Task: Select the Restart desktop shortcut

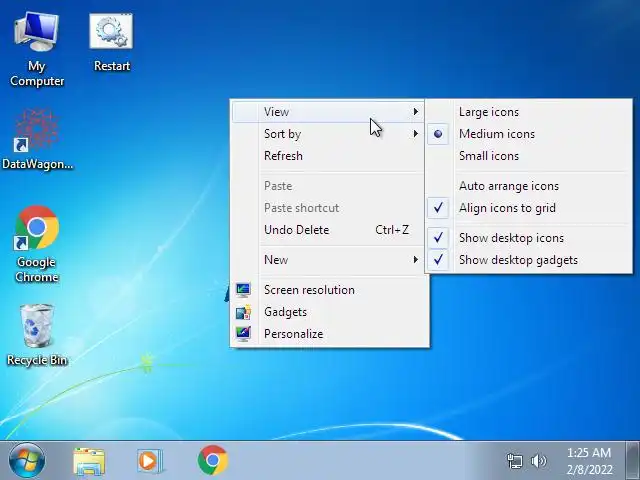Action: (x=111, y=42)
